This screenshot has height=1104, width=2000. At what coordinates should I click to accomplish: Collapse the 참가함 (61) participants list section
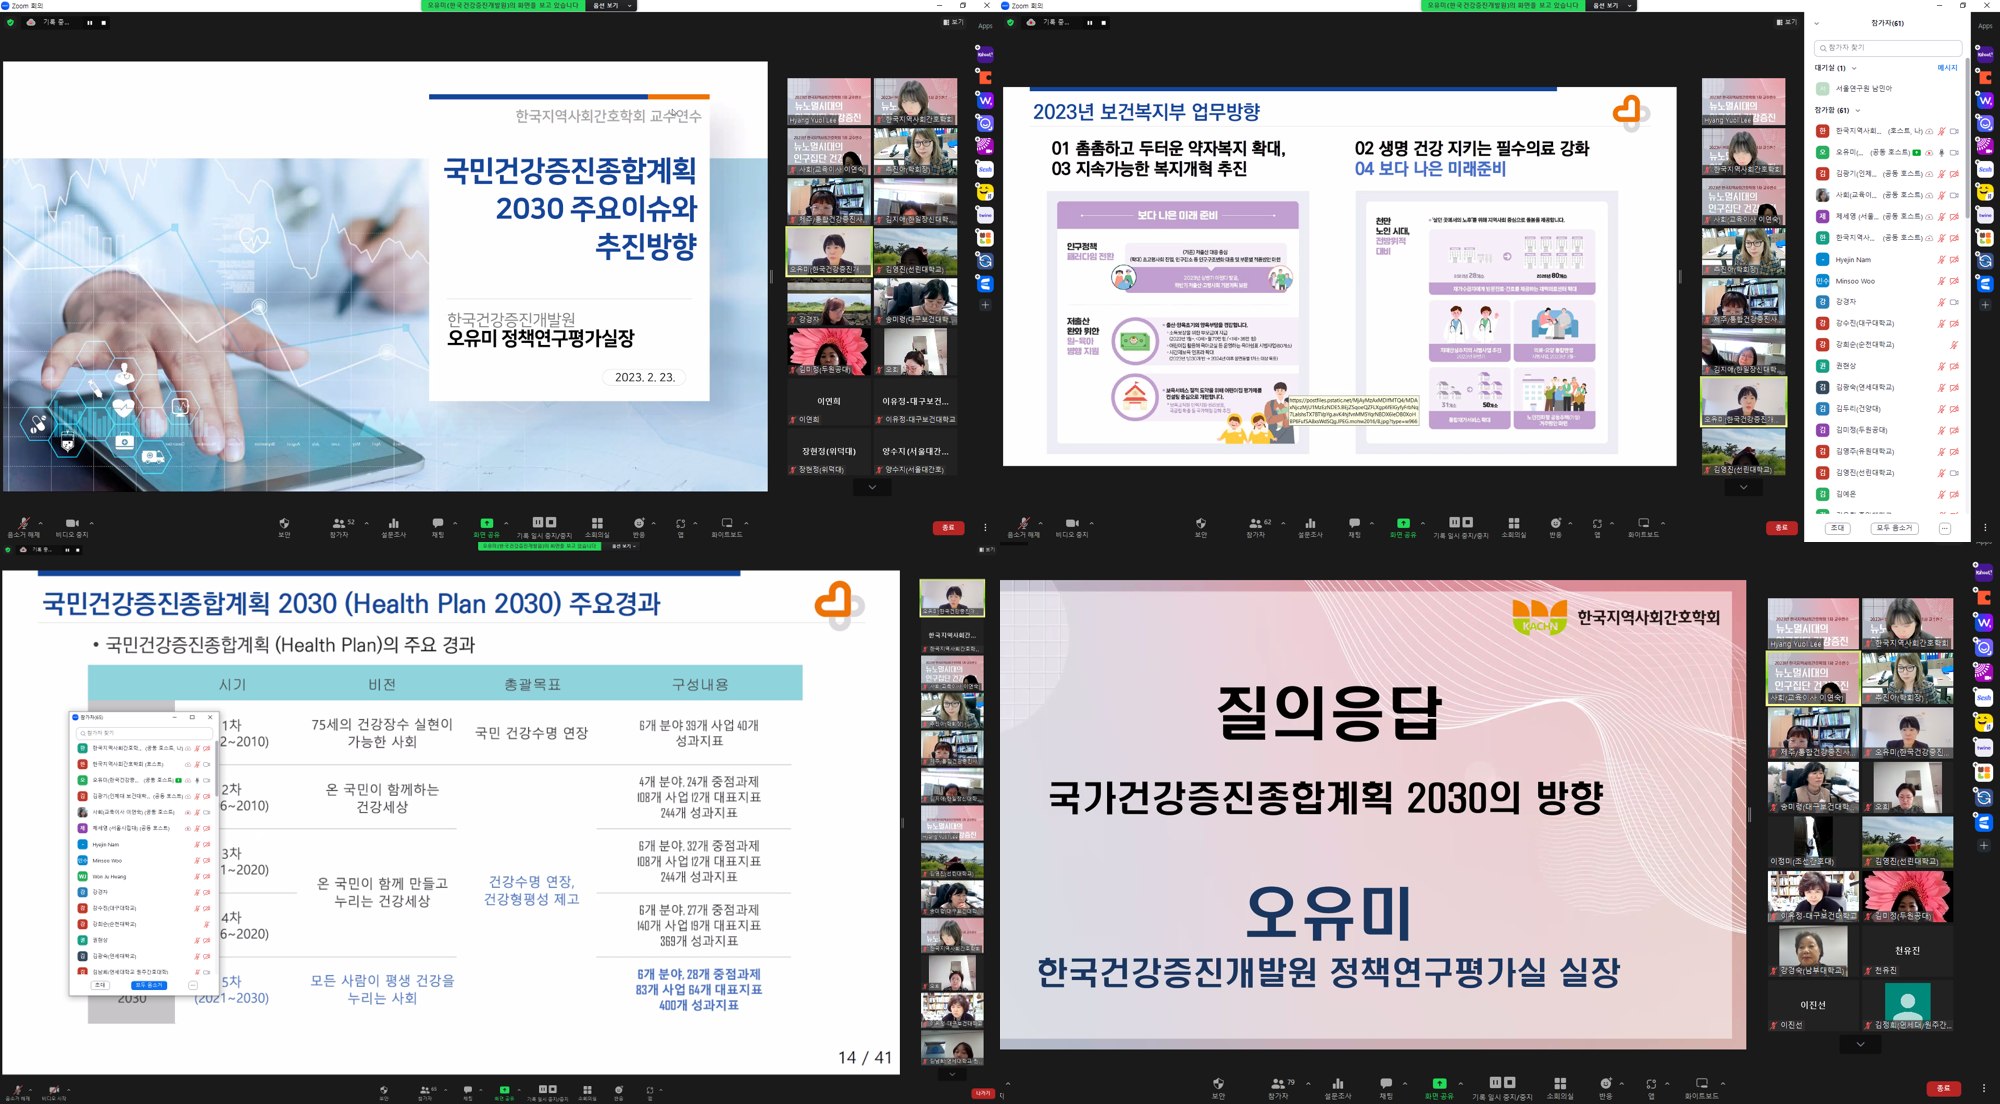pos(1858,110)
